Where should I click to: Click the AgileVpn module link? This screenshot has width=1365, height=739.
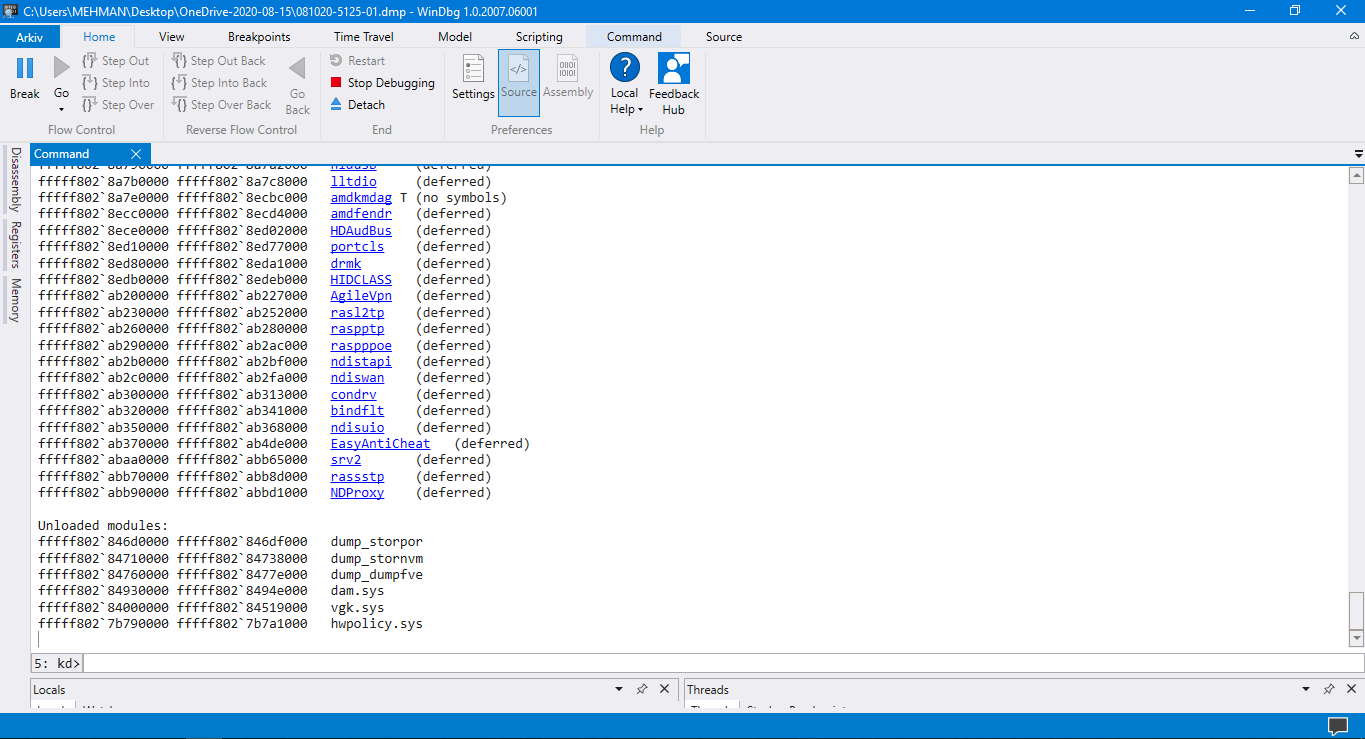[361, 296]
